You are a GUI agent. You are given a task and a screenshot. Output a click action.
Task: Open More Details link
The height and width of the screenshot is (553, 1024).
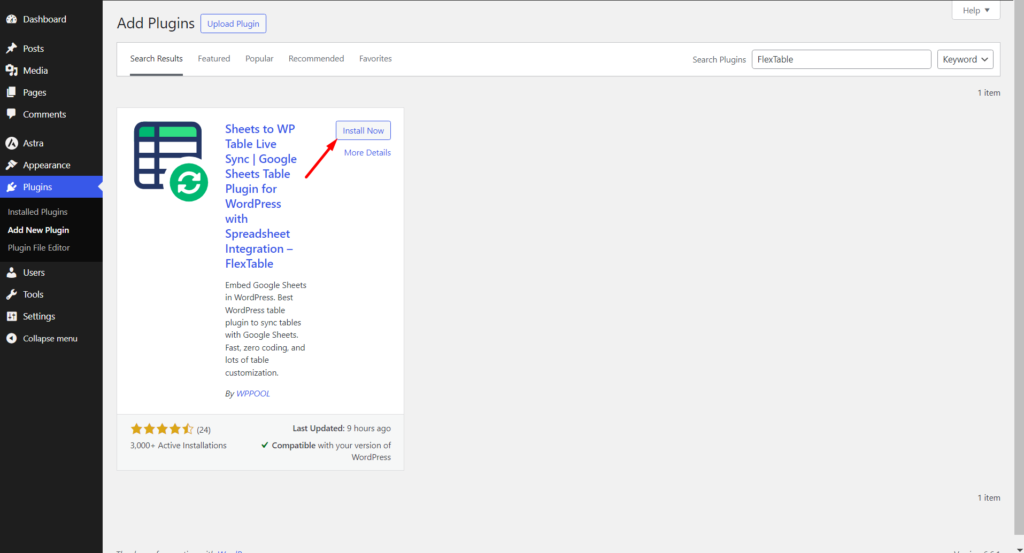[367, 153]
